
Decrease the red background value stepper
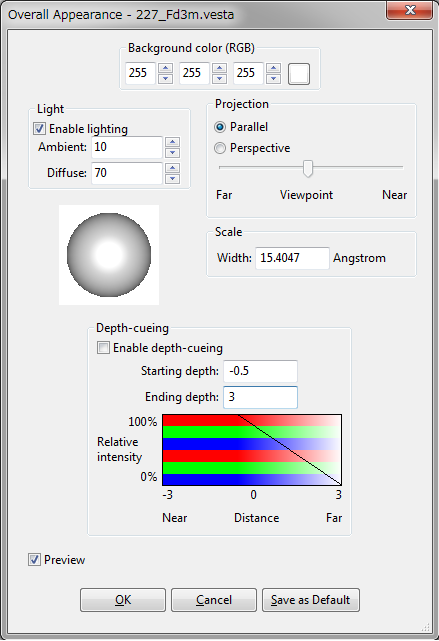165,78
